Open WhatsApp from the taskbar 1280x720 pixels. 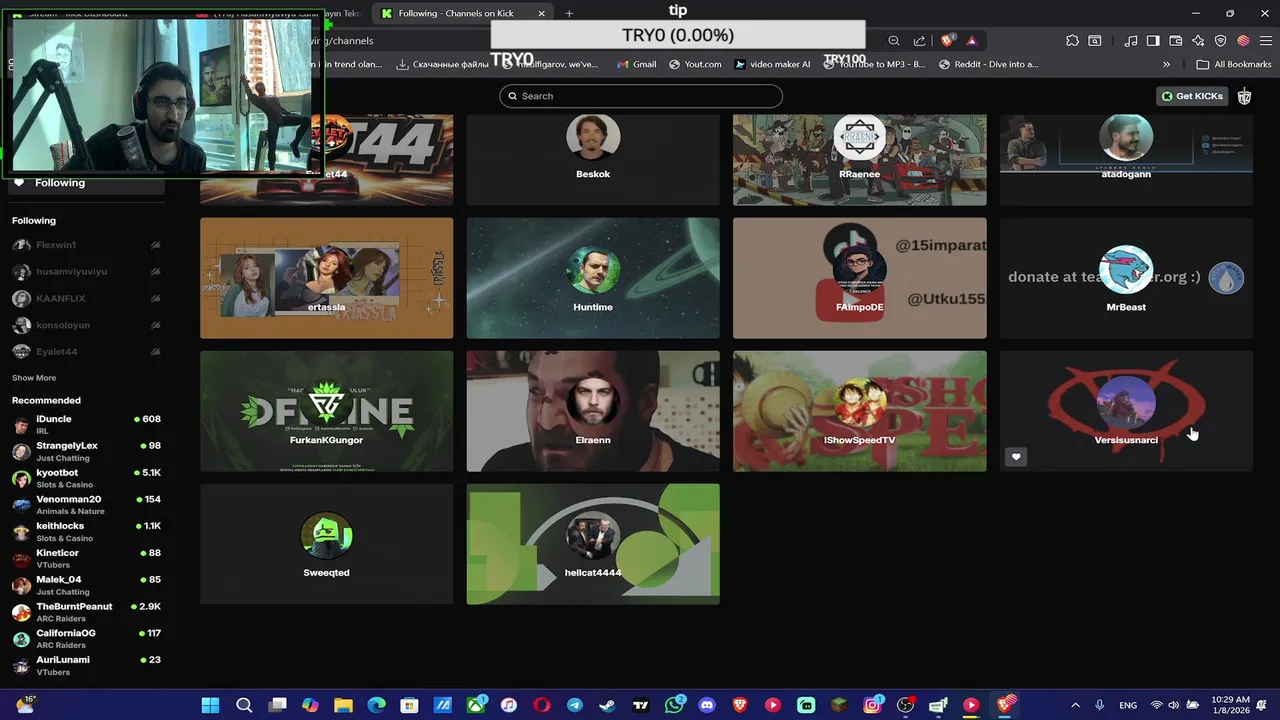pos(674,705)
